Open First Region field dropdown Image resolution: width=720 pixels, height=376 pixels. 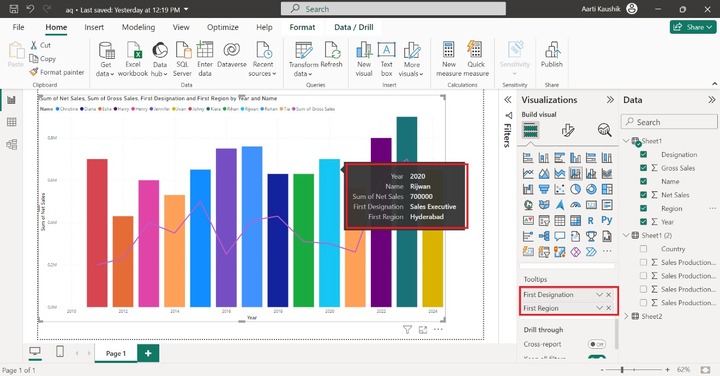[x=599, y=308]
